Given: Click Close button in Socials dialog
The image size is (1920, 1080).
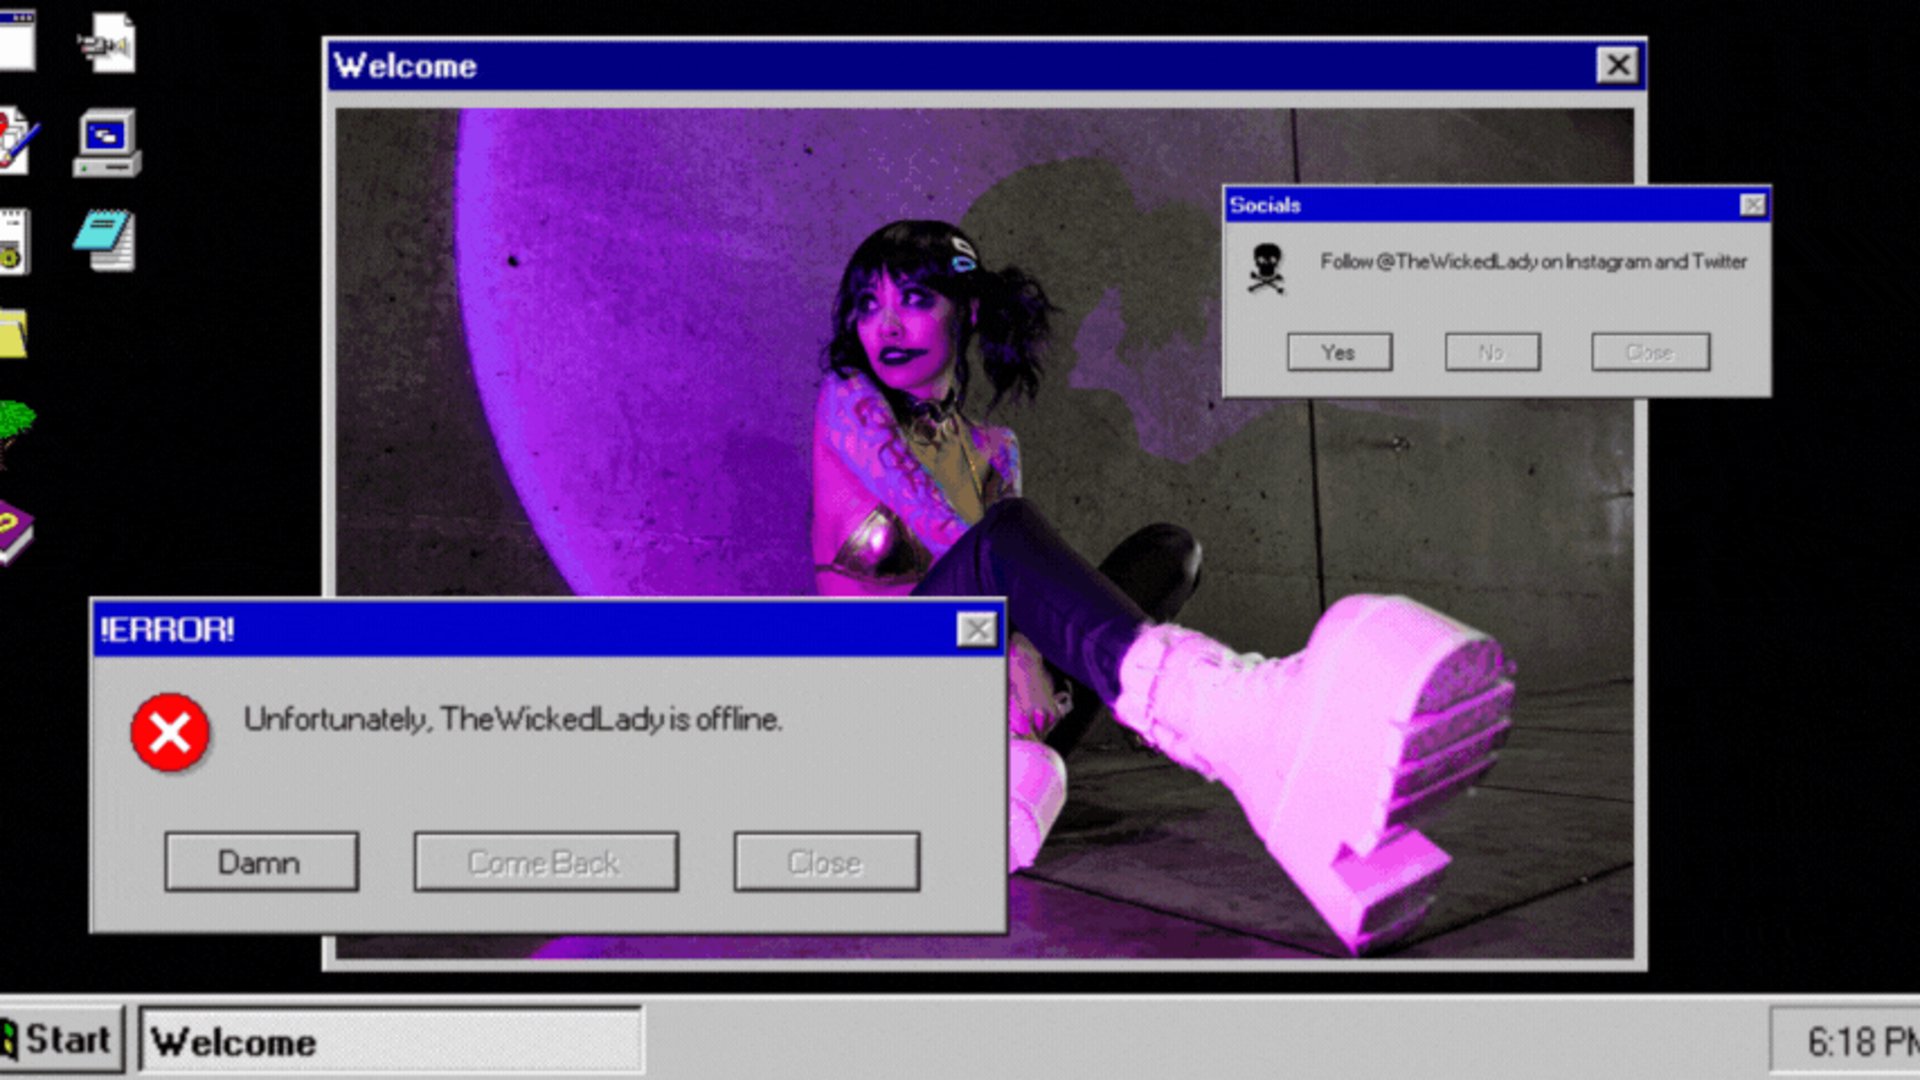Looking at the screenshot, I should [1650, 352].
